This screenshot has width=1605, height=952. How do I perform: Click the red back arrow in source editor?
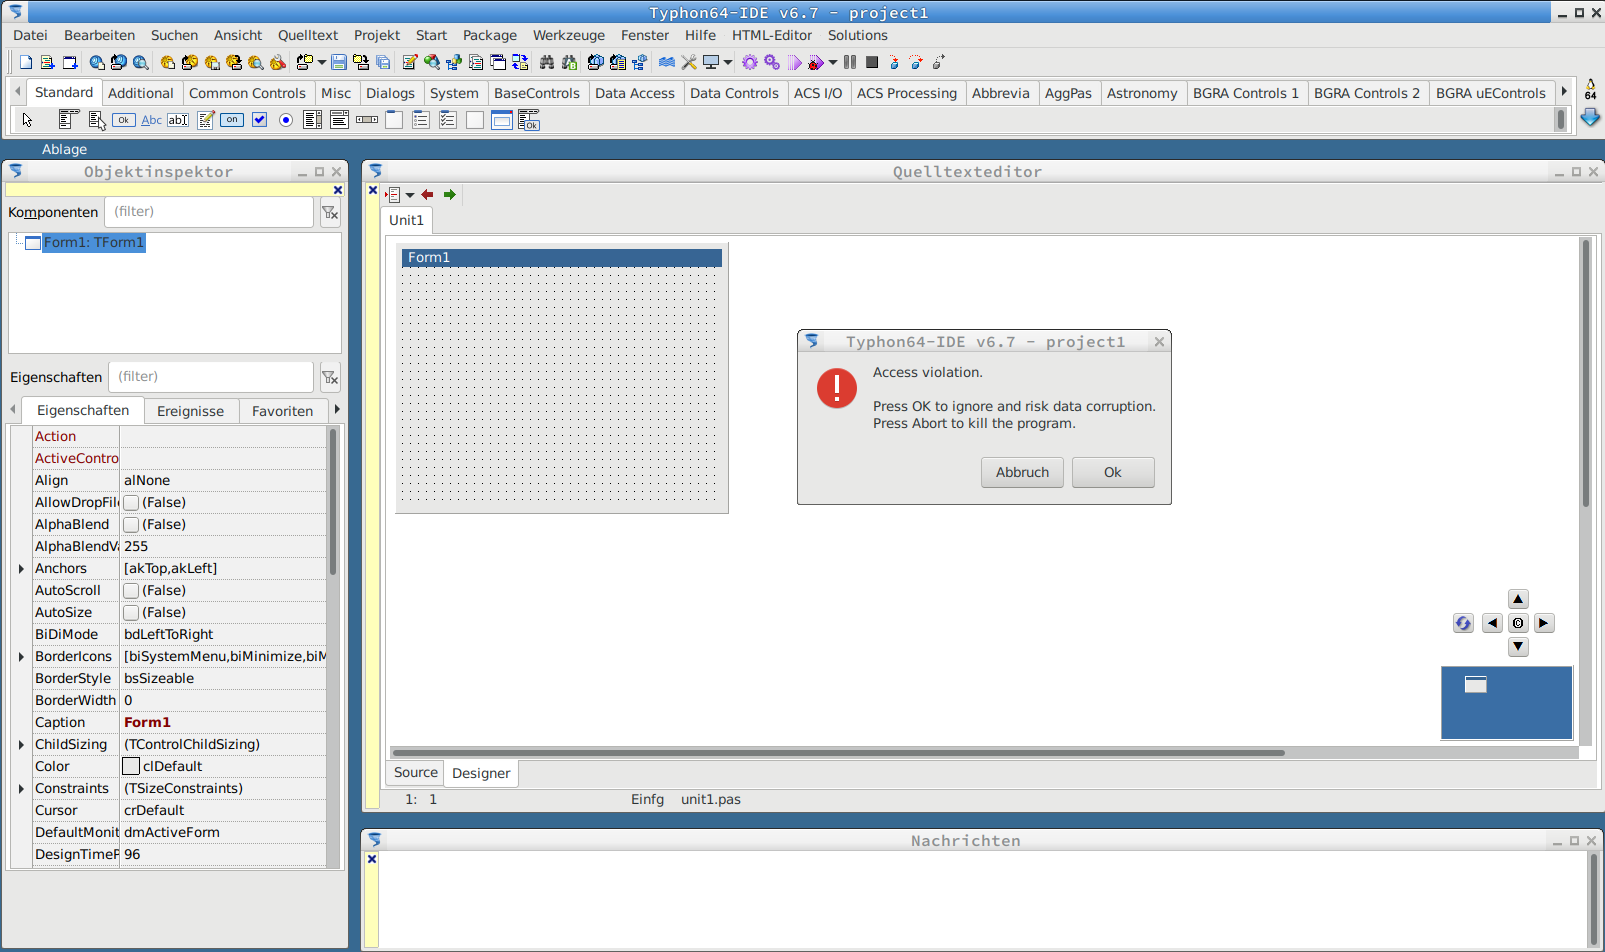(x=428, y=195)
